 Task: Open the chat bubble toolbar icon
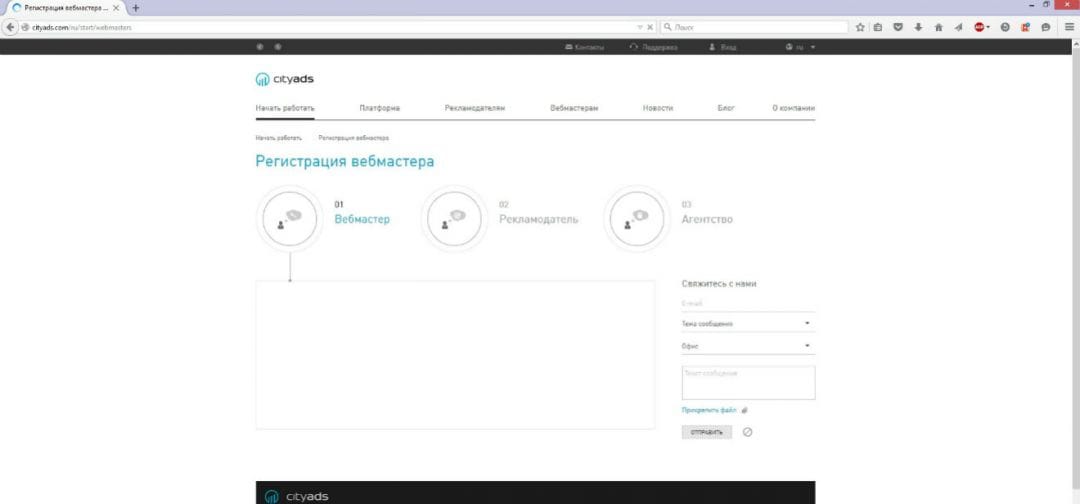1046,28
